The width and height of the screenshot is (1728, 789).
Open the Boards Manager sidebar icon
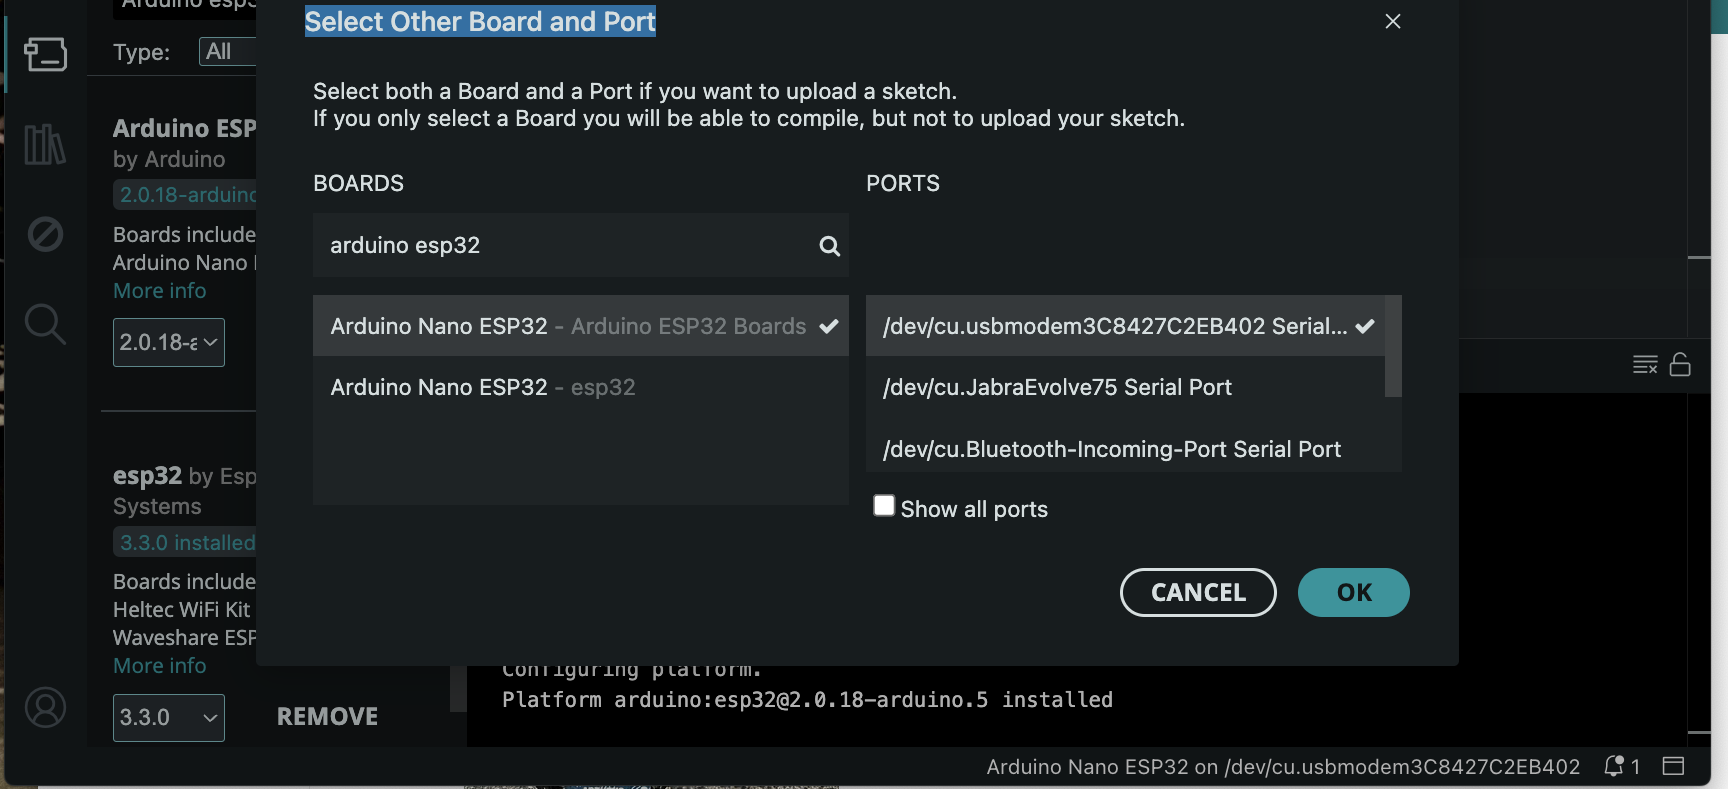coord(45,54)
